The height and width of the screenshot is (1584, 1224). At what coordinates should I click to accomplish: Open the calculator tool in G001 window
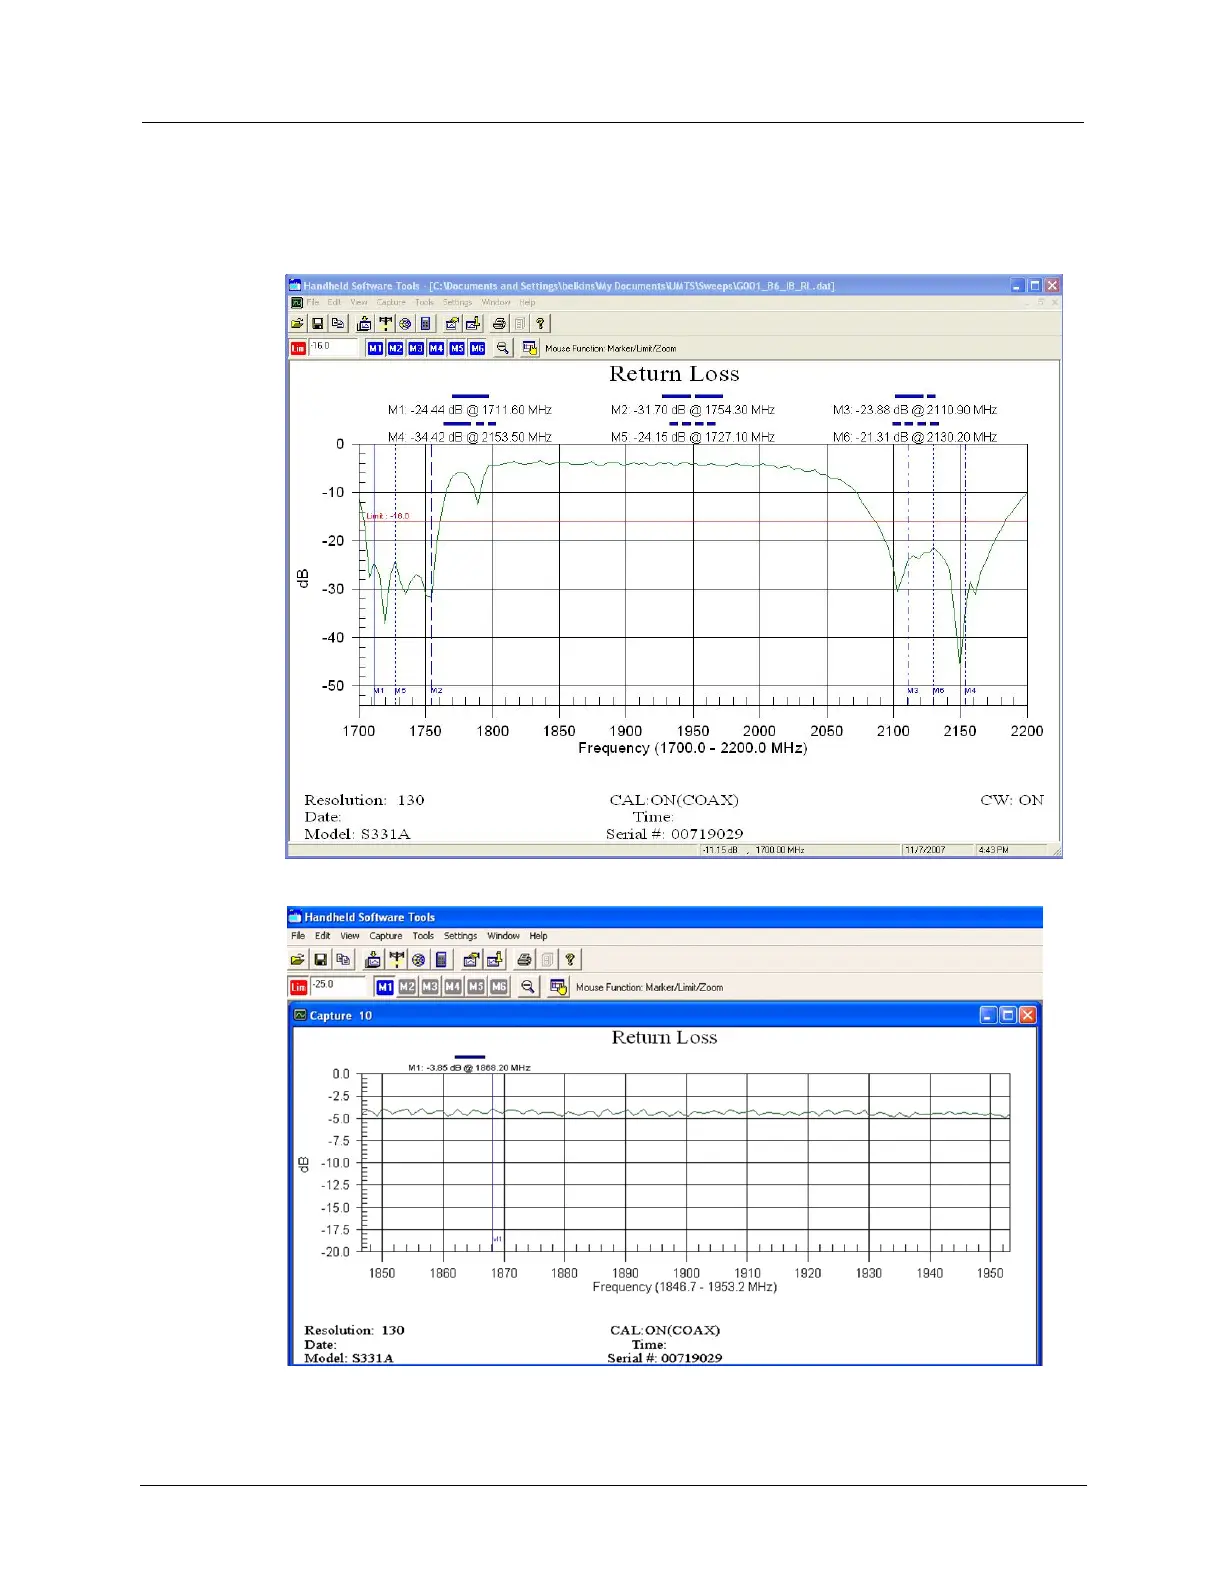pos(425,324)
